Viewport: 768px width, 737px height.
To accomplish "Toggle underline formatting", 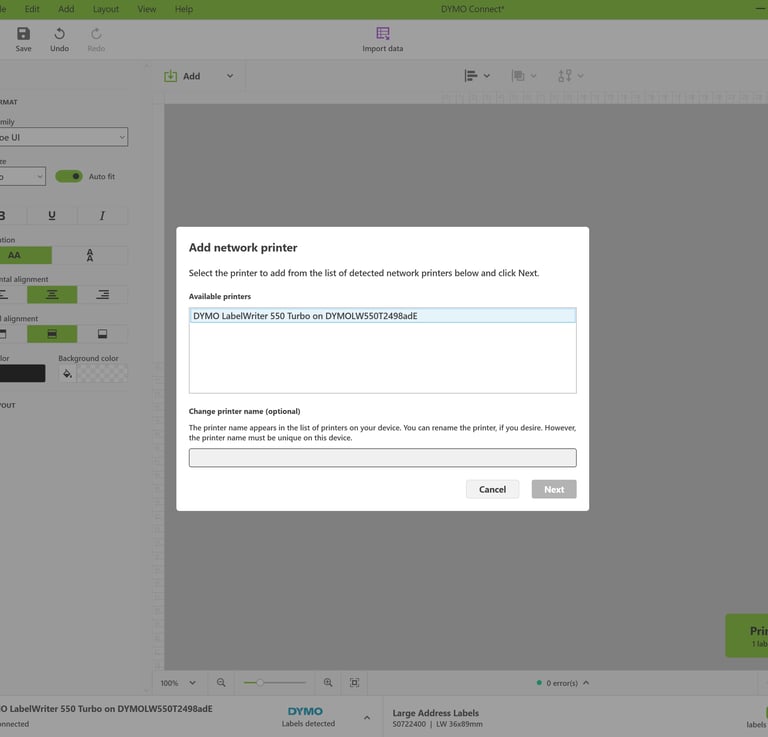I will coord(52,215).
